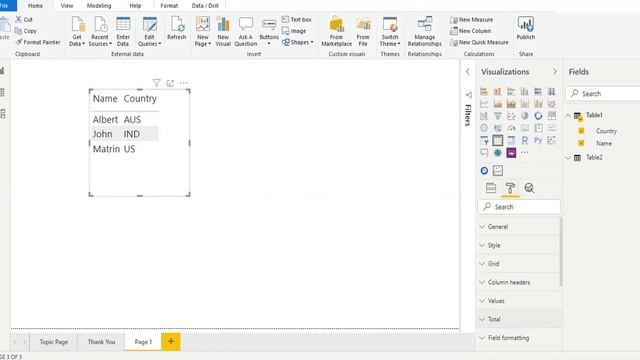Click the Fields pane Search box
640x360 pixels.
click(603, 93)
